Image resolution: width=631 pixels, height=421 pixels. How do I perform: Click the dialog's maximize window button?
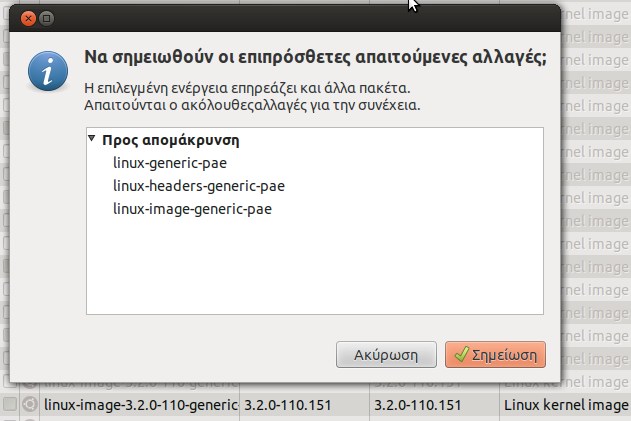click(46, 18)
